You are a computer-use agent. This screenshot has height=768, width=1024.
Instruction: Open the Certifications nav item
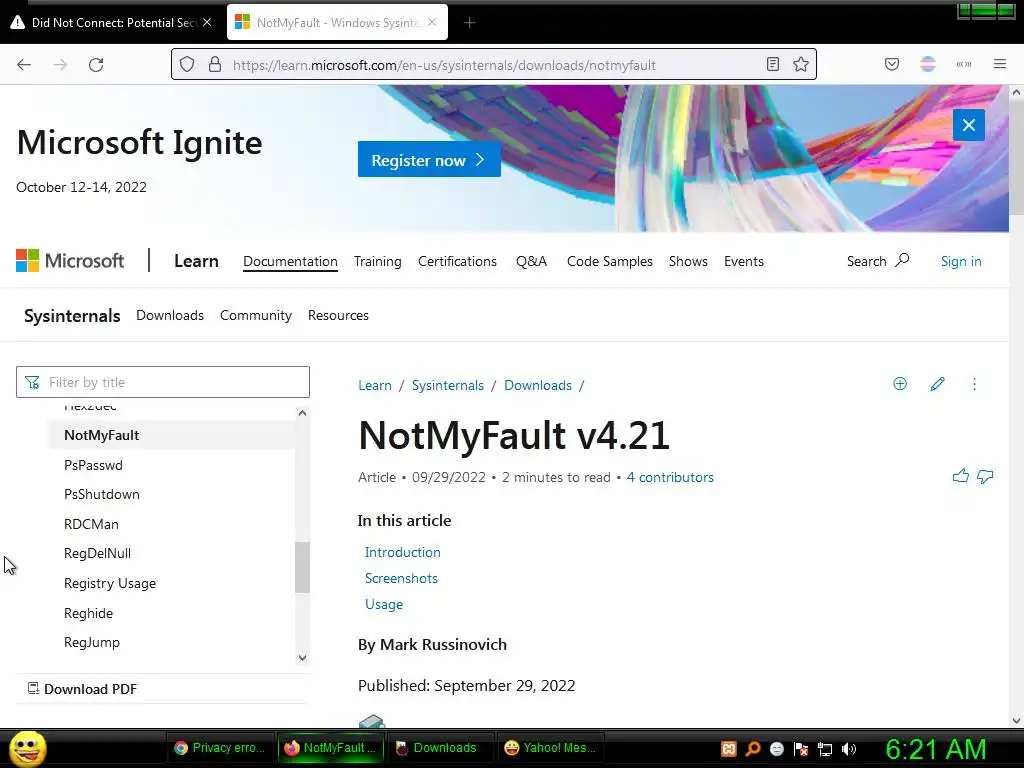(457, 261)
